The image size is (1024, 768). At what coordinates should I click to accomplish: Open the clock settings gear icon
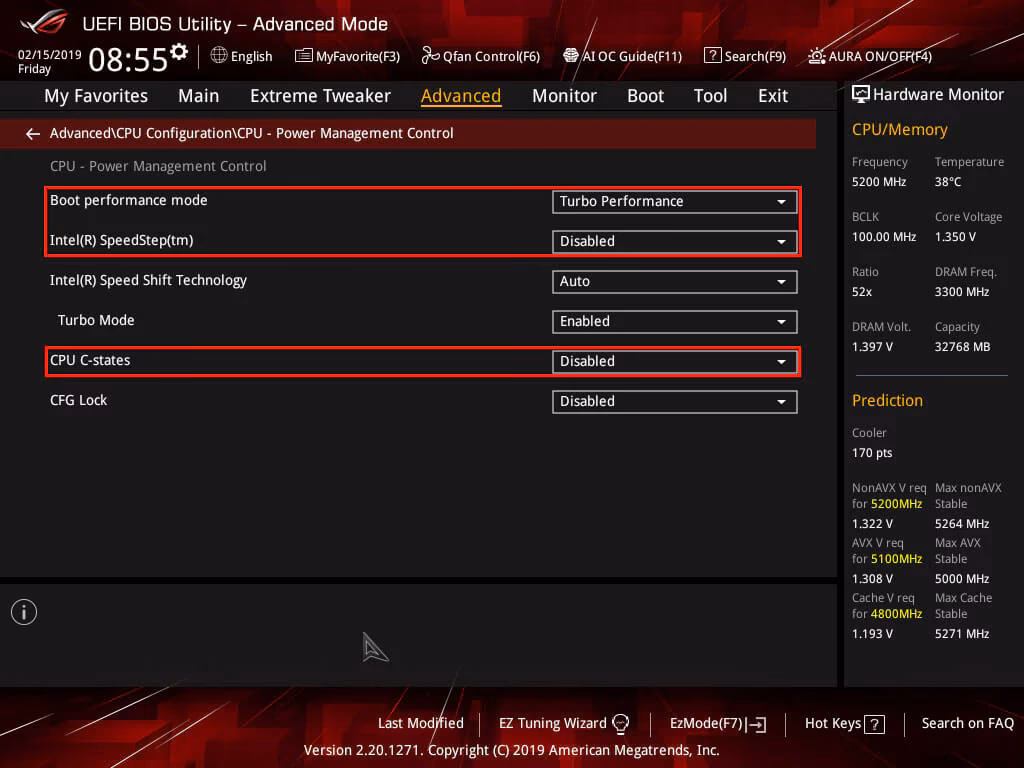coord(179,51)
